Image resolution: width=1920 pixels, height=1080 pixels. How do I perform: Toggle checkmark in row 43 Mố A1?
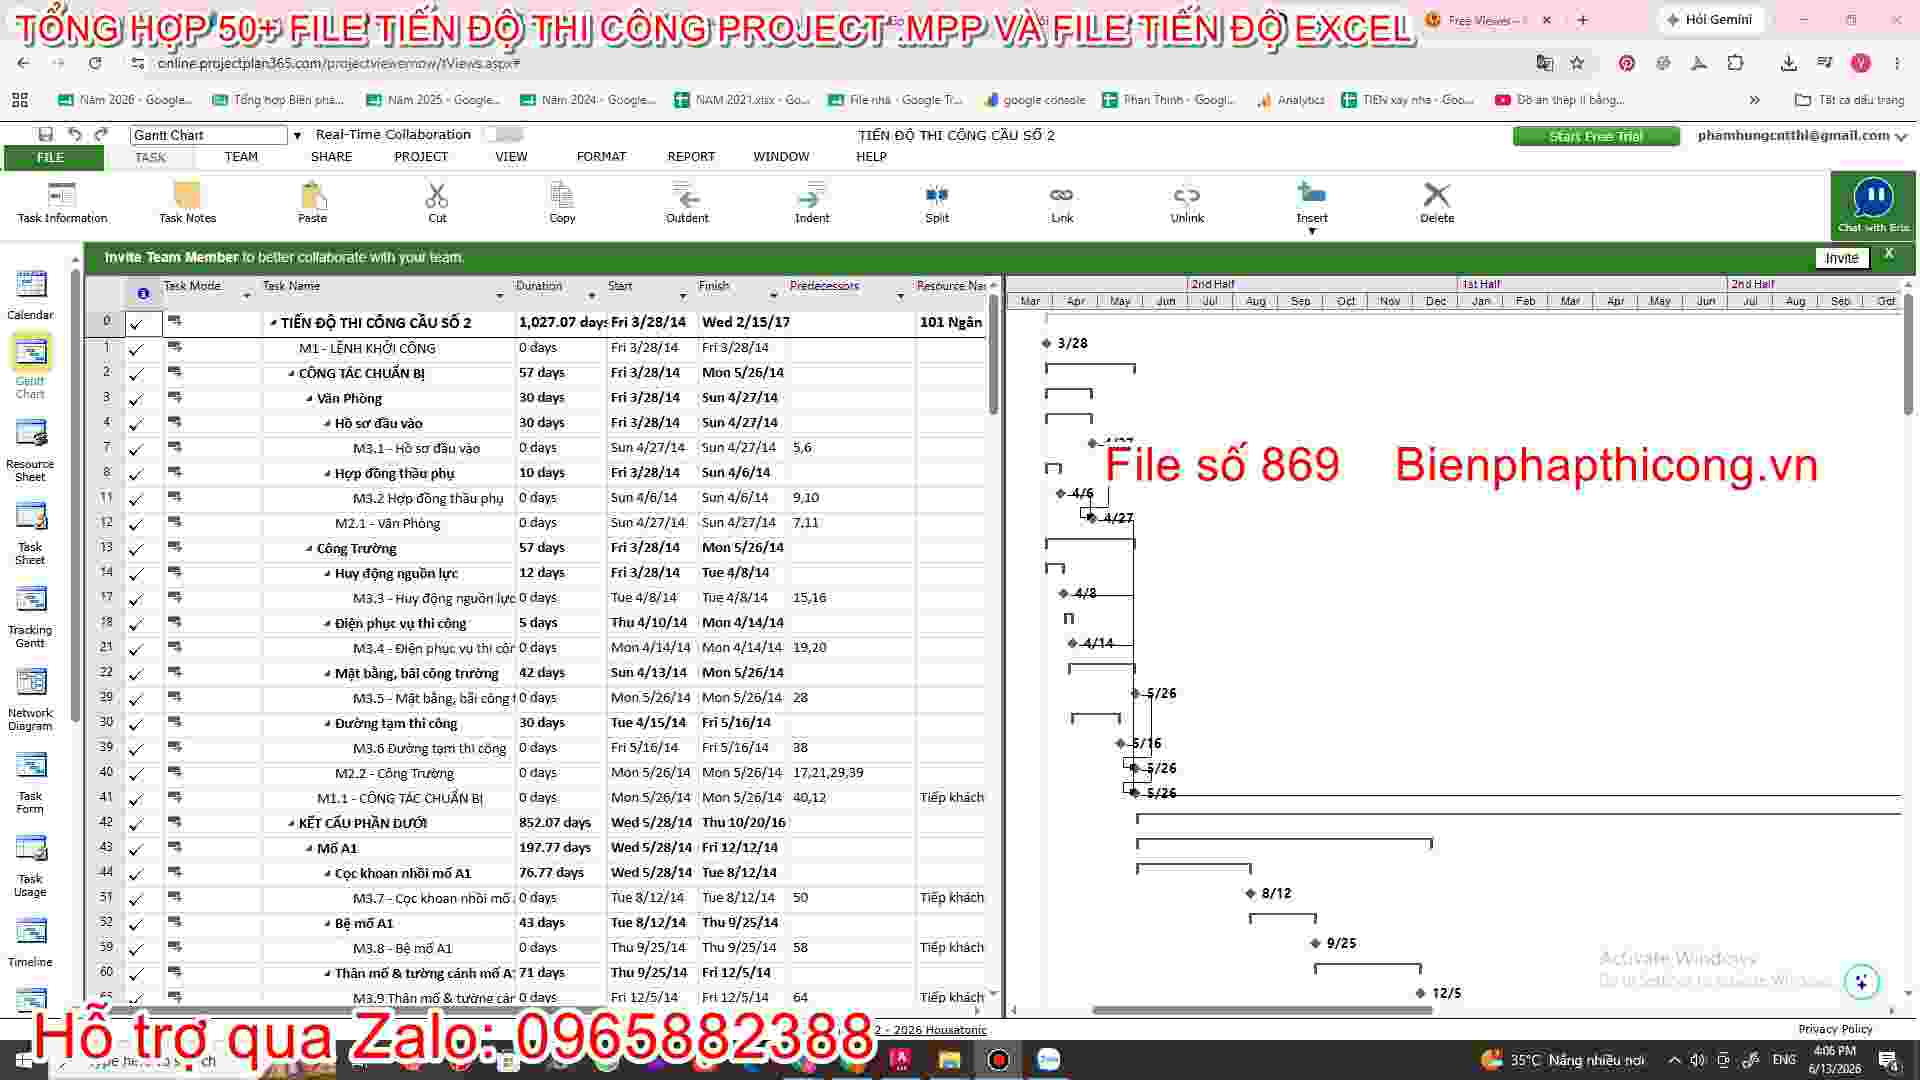[x=137, y=849]
